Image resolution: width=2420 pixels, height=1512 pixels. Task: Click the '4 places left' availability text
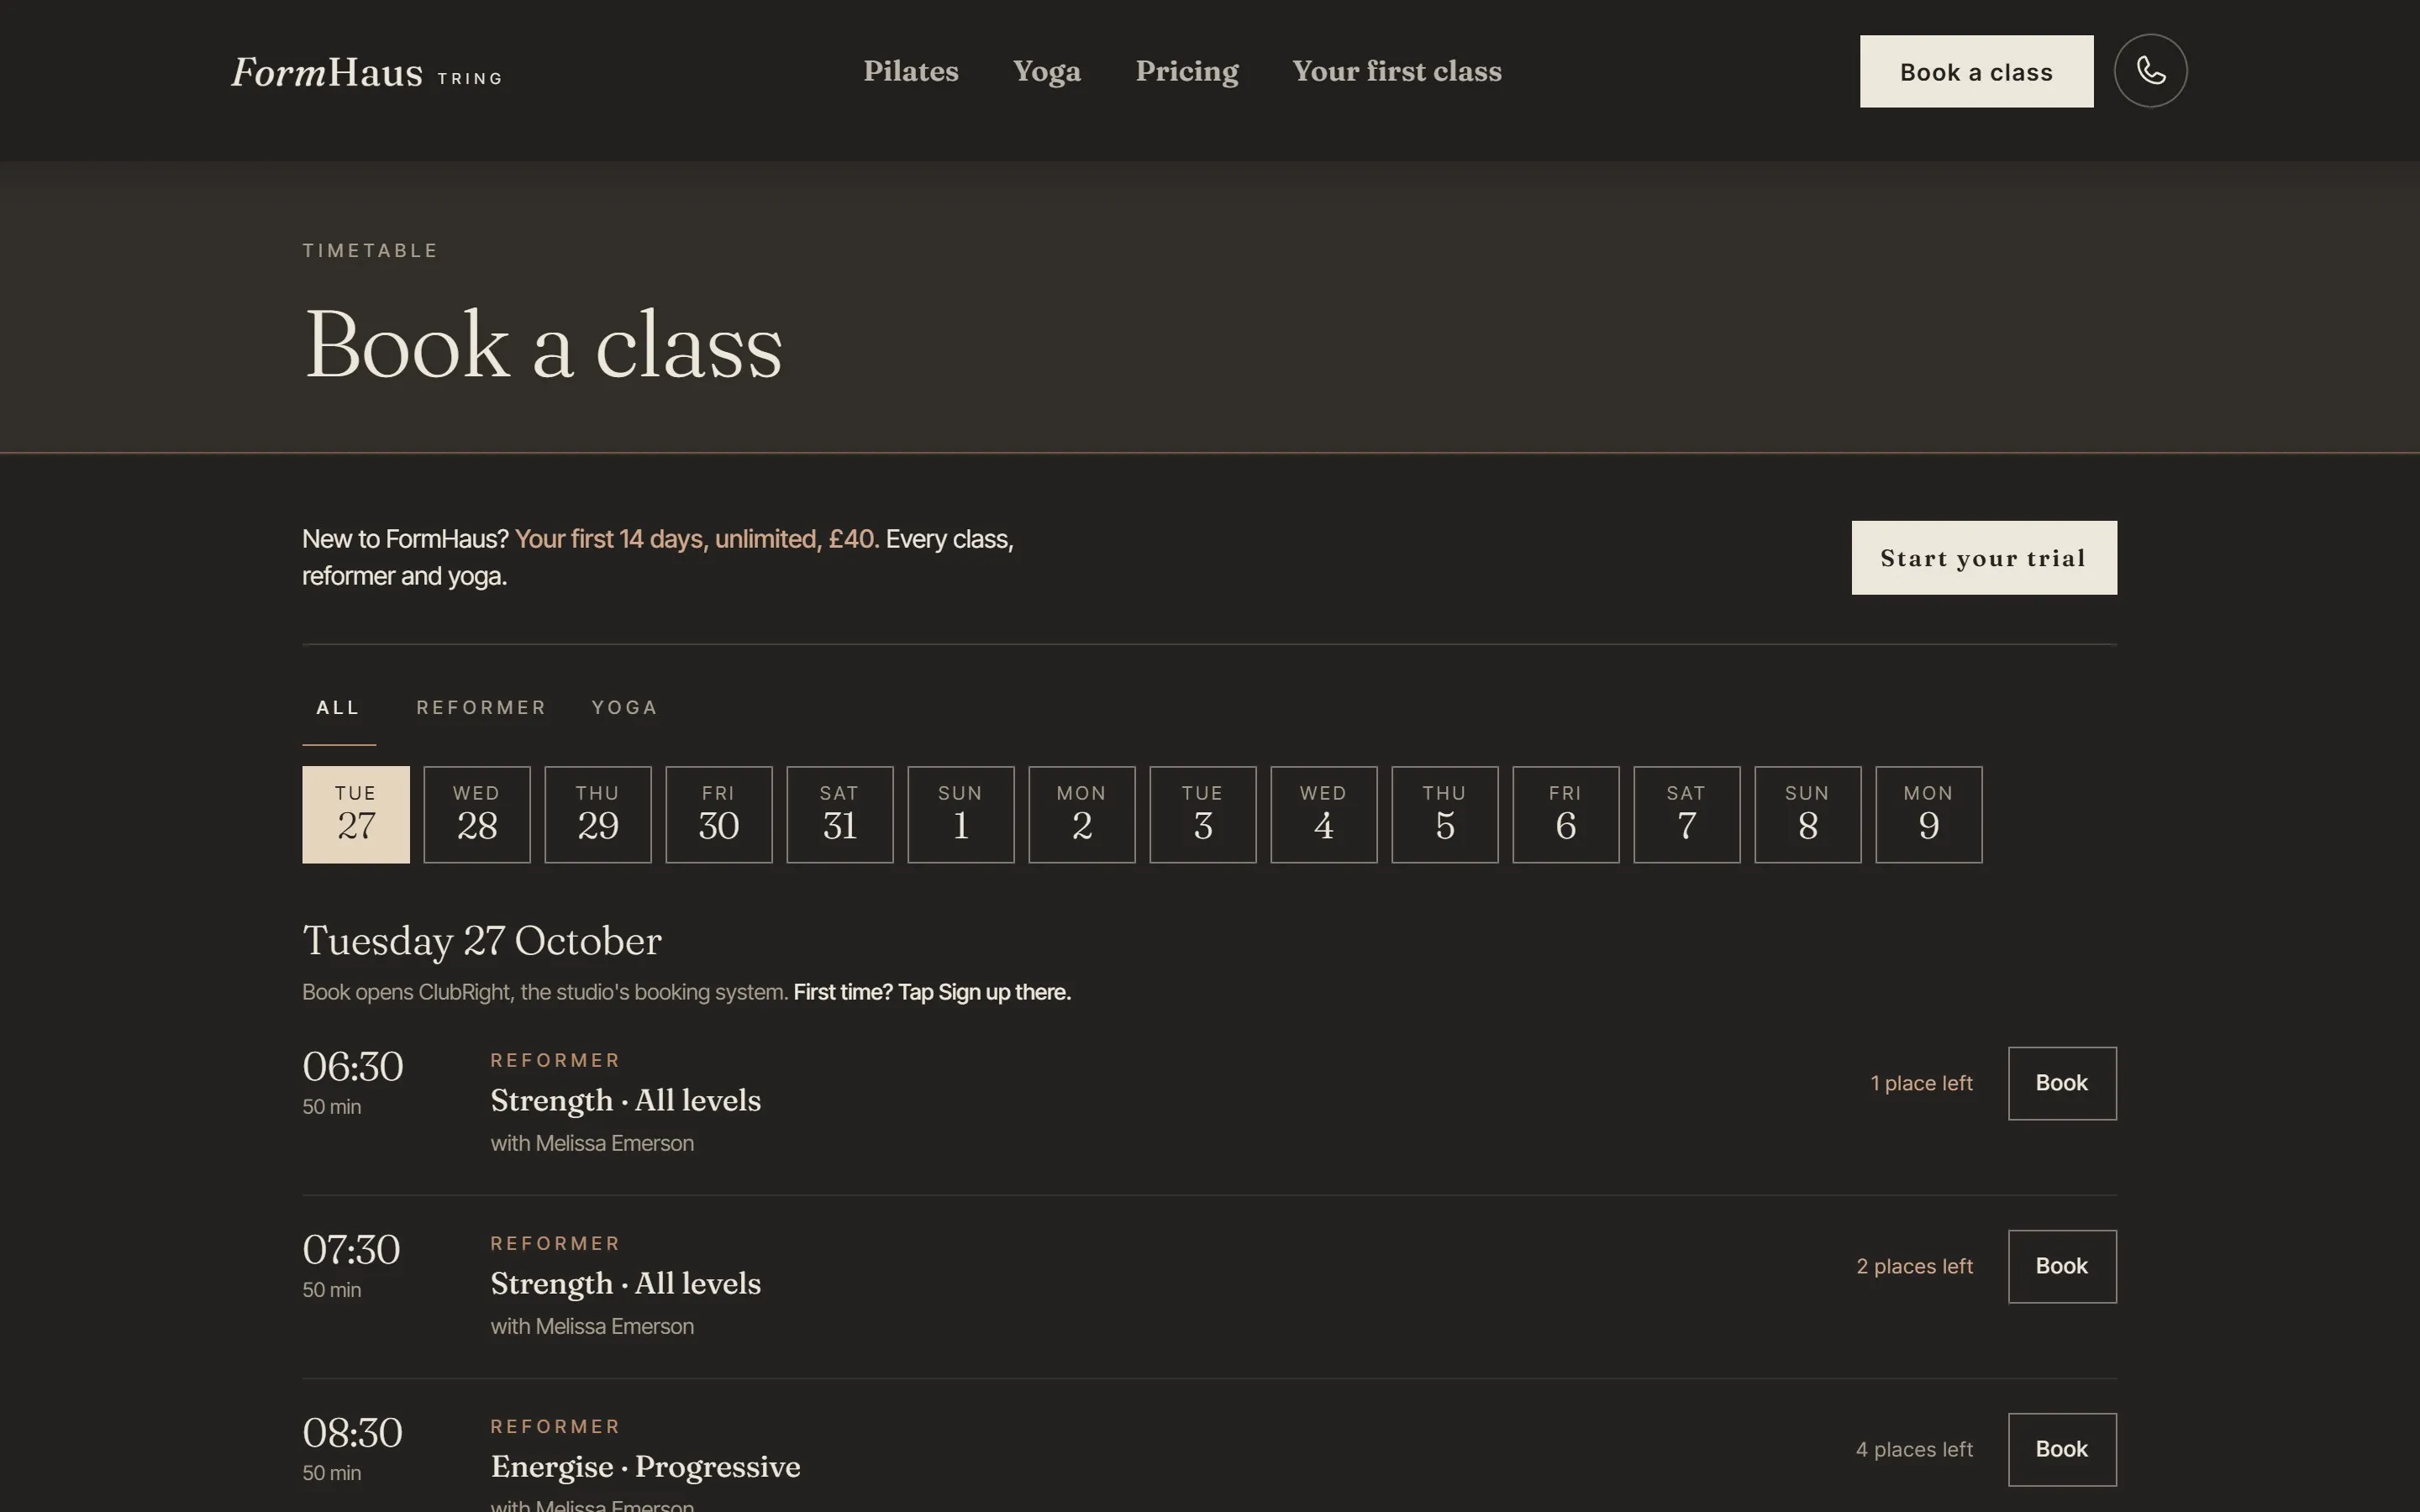point(1914,1449)
